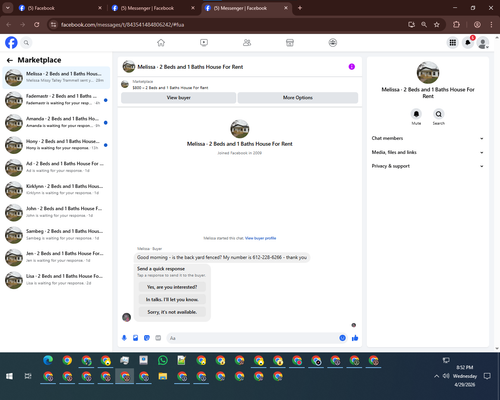Open Jen conversation in the list

click(x=56, y=257)
